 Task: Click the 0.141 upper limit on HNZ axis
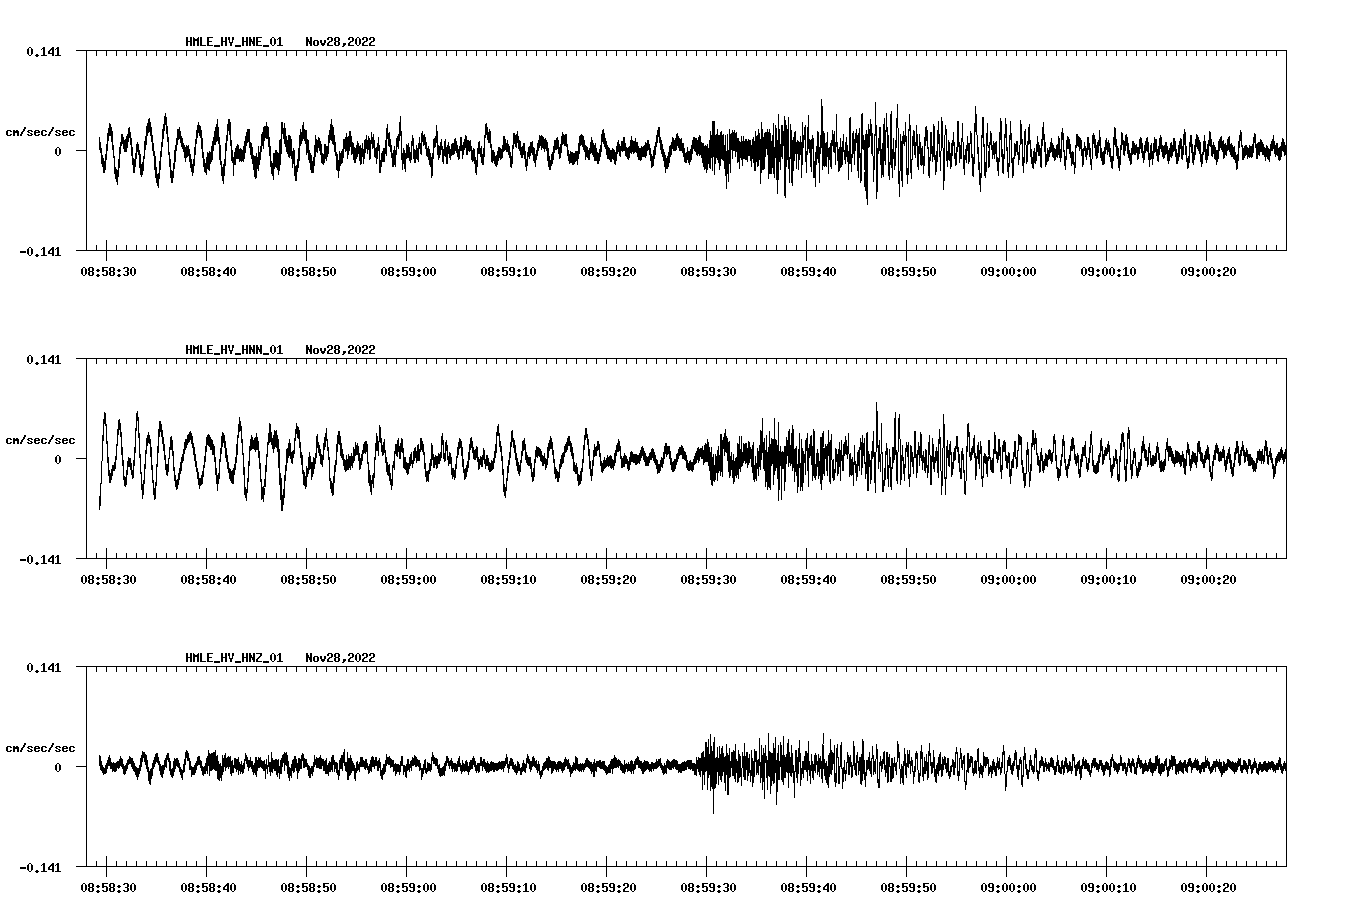point(44,667)
